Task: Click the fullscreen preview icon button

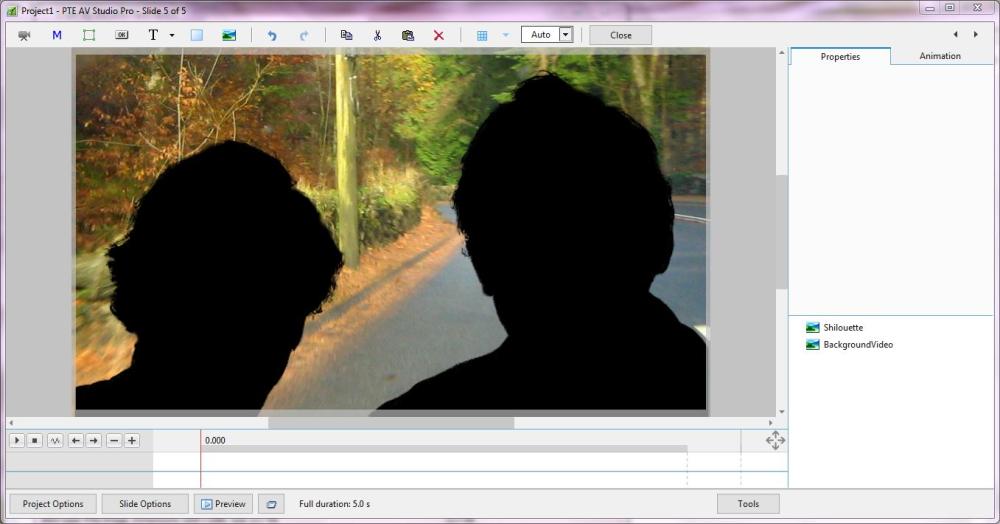Action: [x=271, y=504]
